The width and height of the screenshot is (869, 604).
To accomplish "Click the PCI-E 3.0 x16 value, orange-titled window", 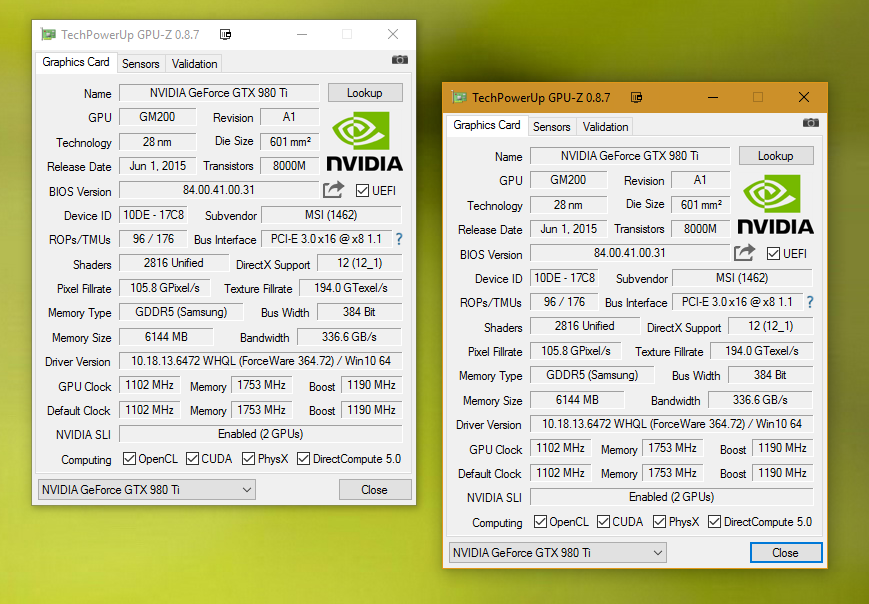I will [737, 302].
